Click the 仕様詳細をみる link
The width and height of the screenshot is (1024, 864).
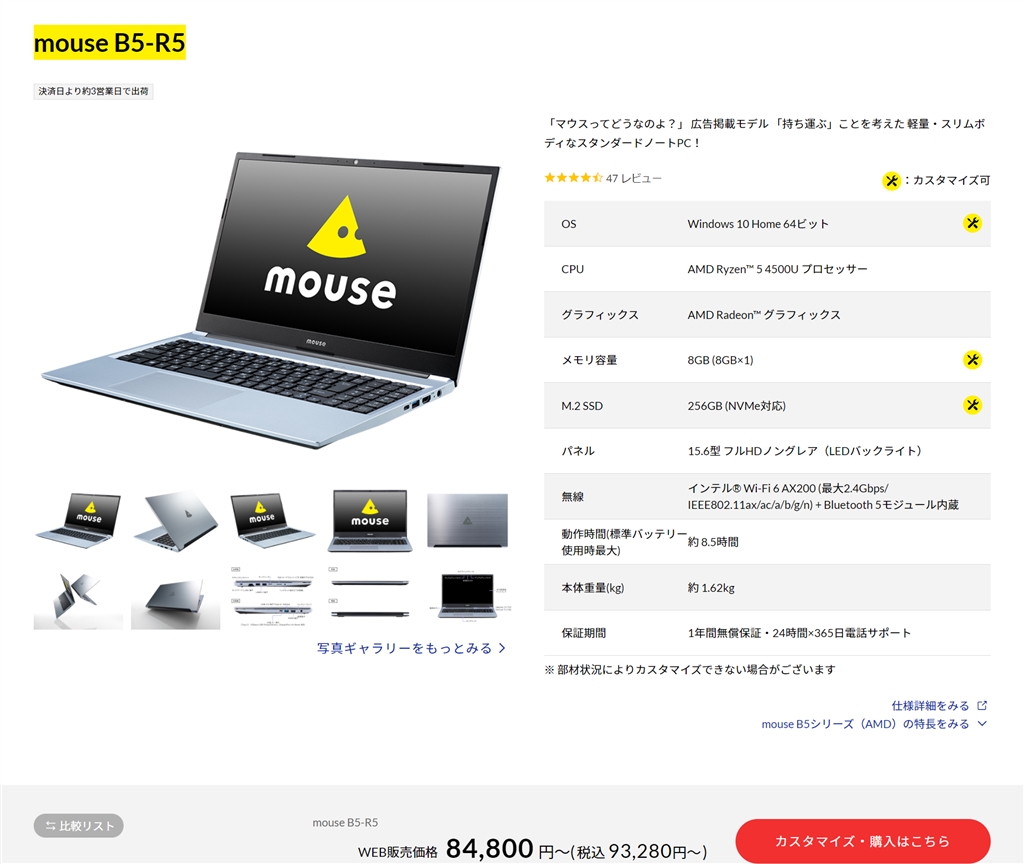click(930, 705)
